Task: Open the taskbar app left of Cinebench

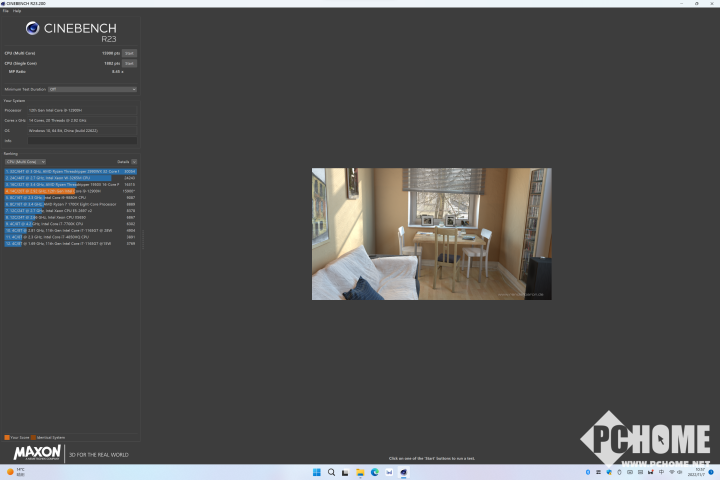Action: coord(389,472)
